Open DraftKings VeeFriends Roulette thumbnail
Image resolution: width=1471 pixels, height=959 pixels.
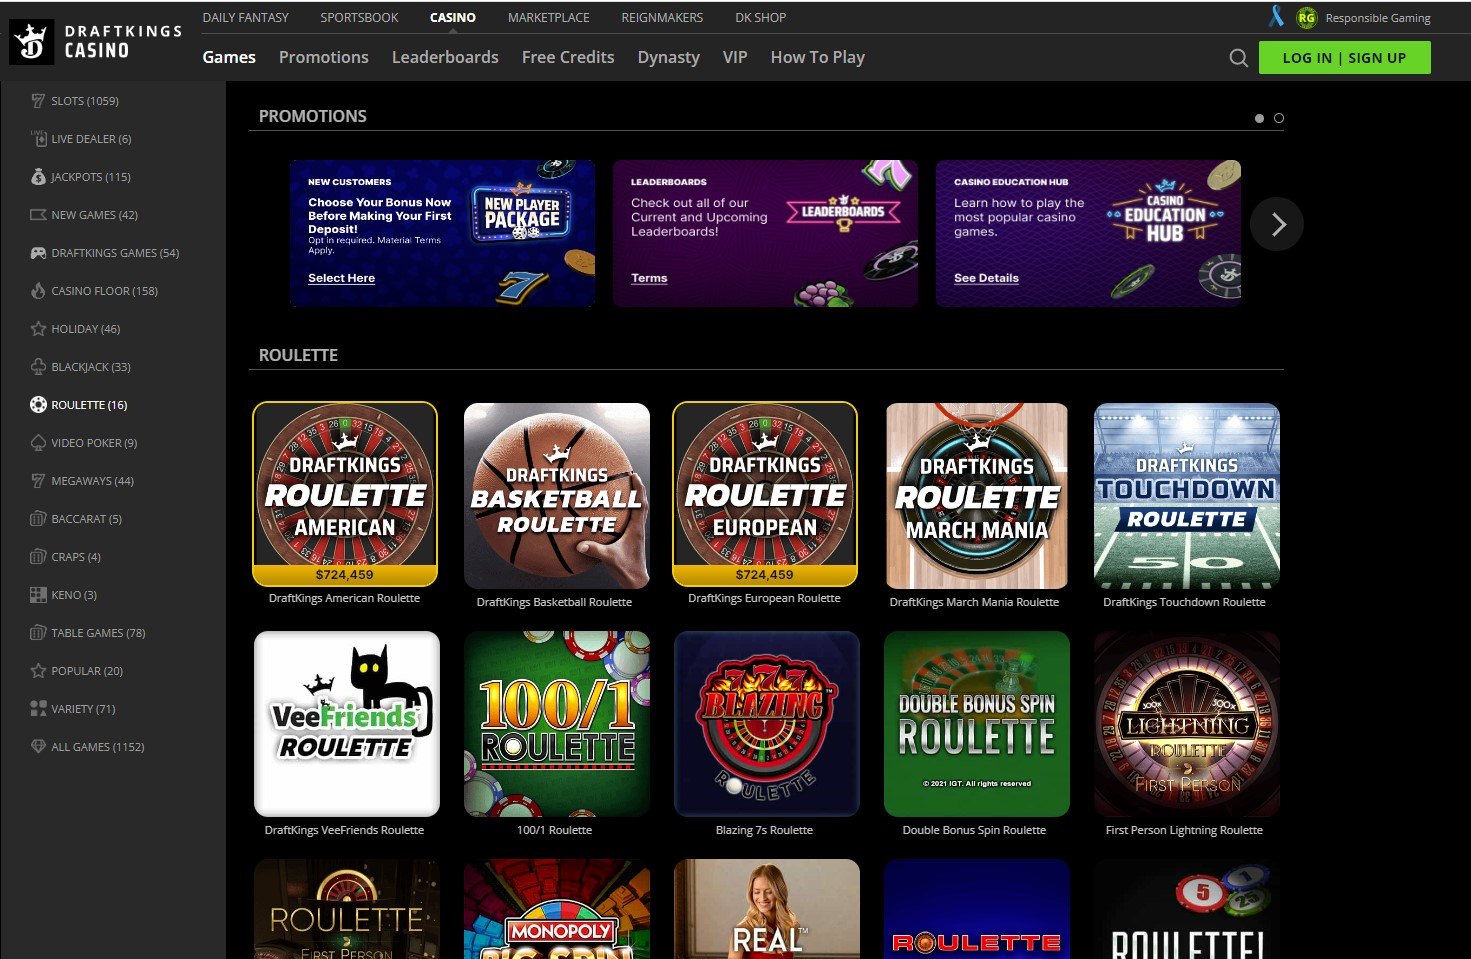tap(347, 724)
